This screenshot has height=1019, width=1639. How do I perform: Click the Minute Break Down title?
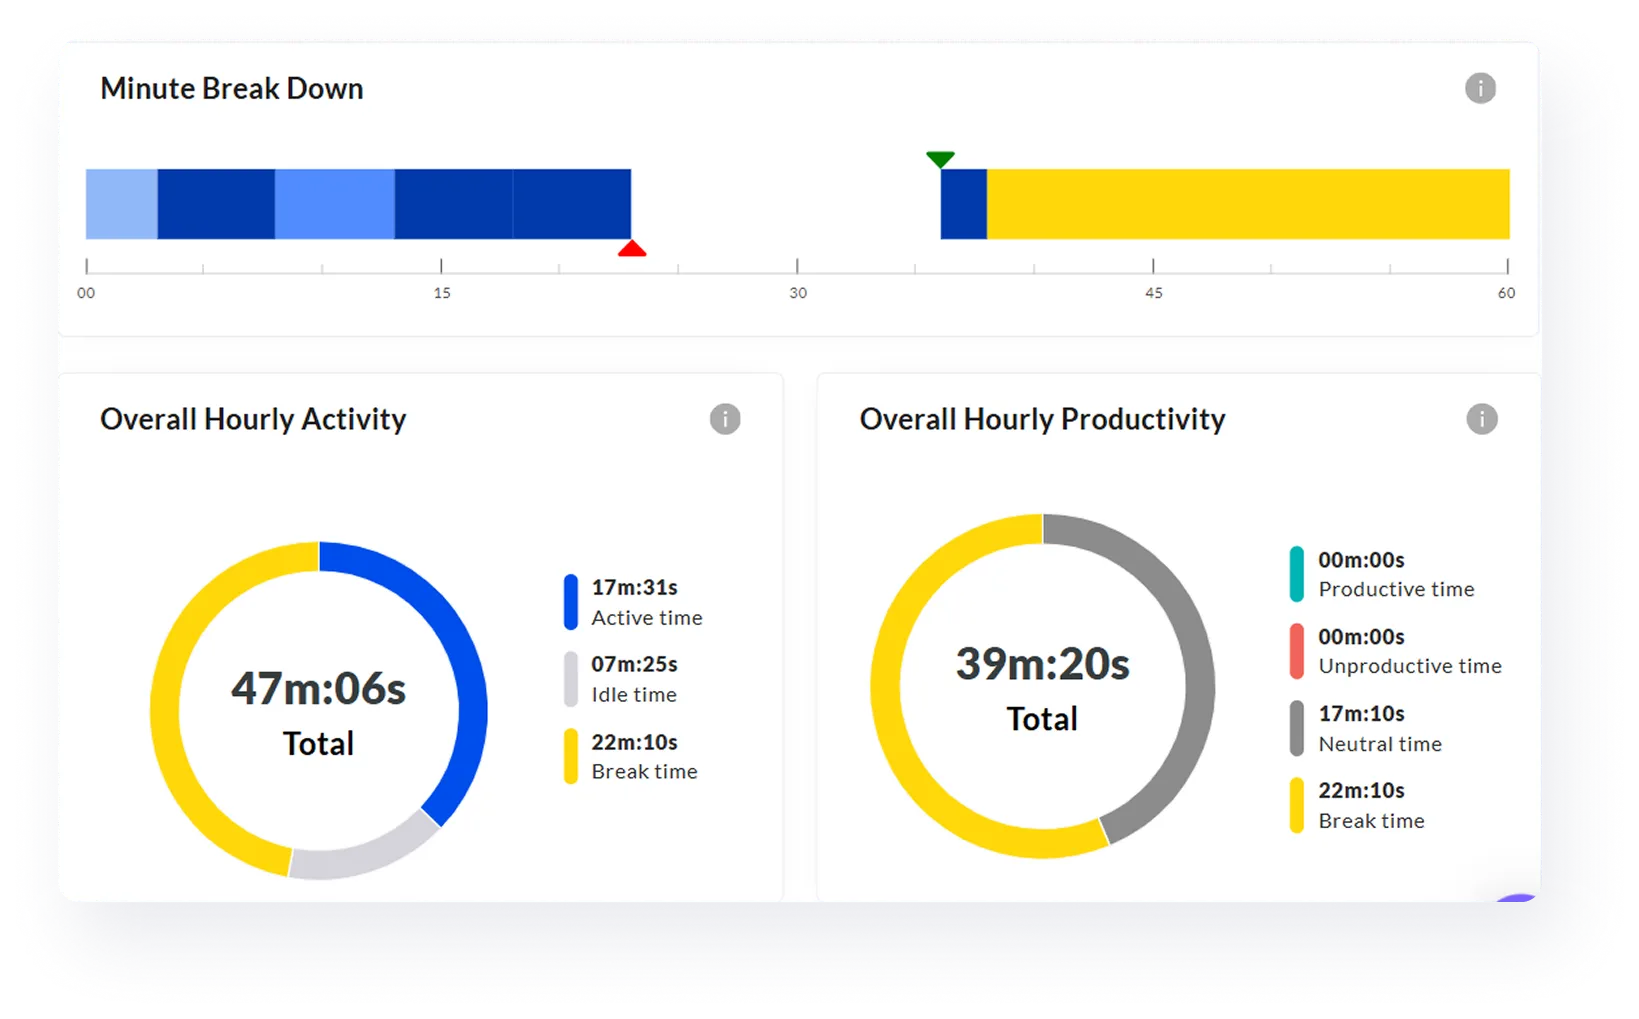tap(231, 88)
